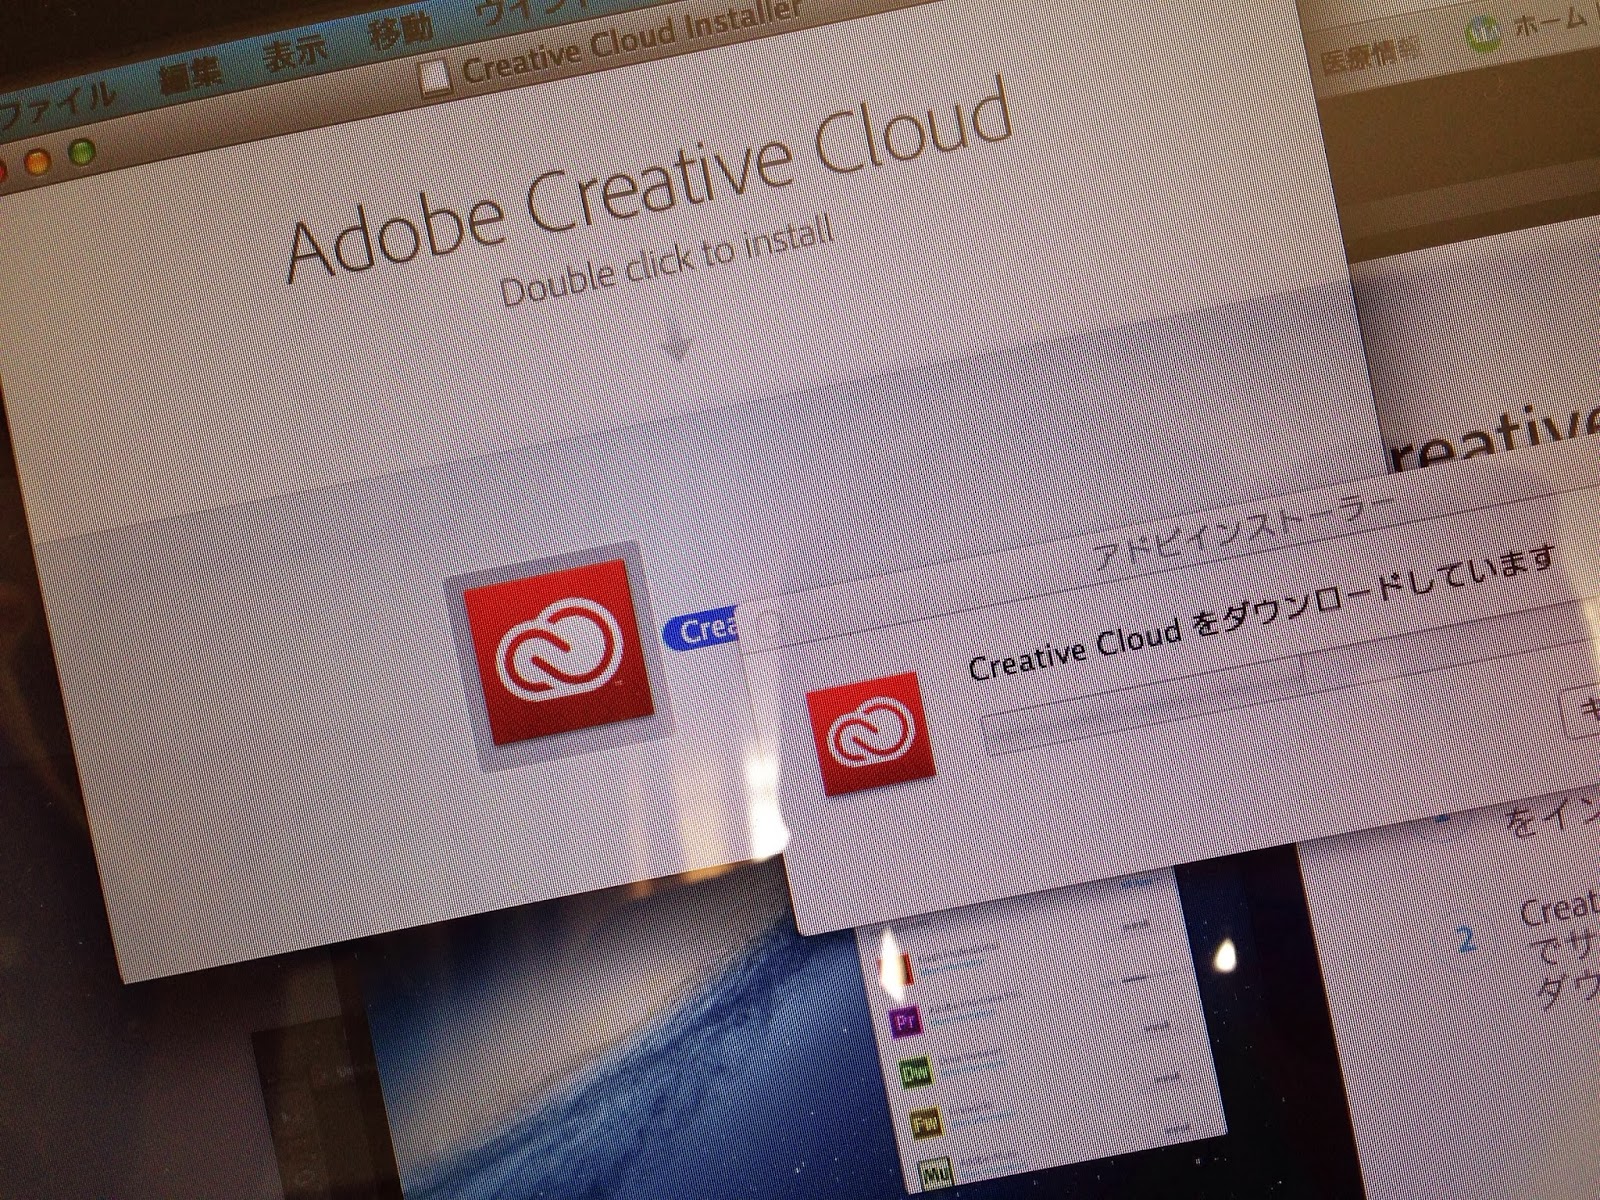Image resolution: width=1600 pixels, height=1200 pixels.
Task: Click the Double click to install text
Action: click(x=666, y=261)
